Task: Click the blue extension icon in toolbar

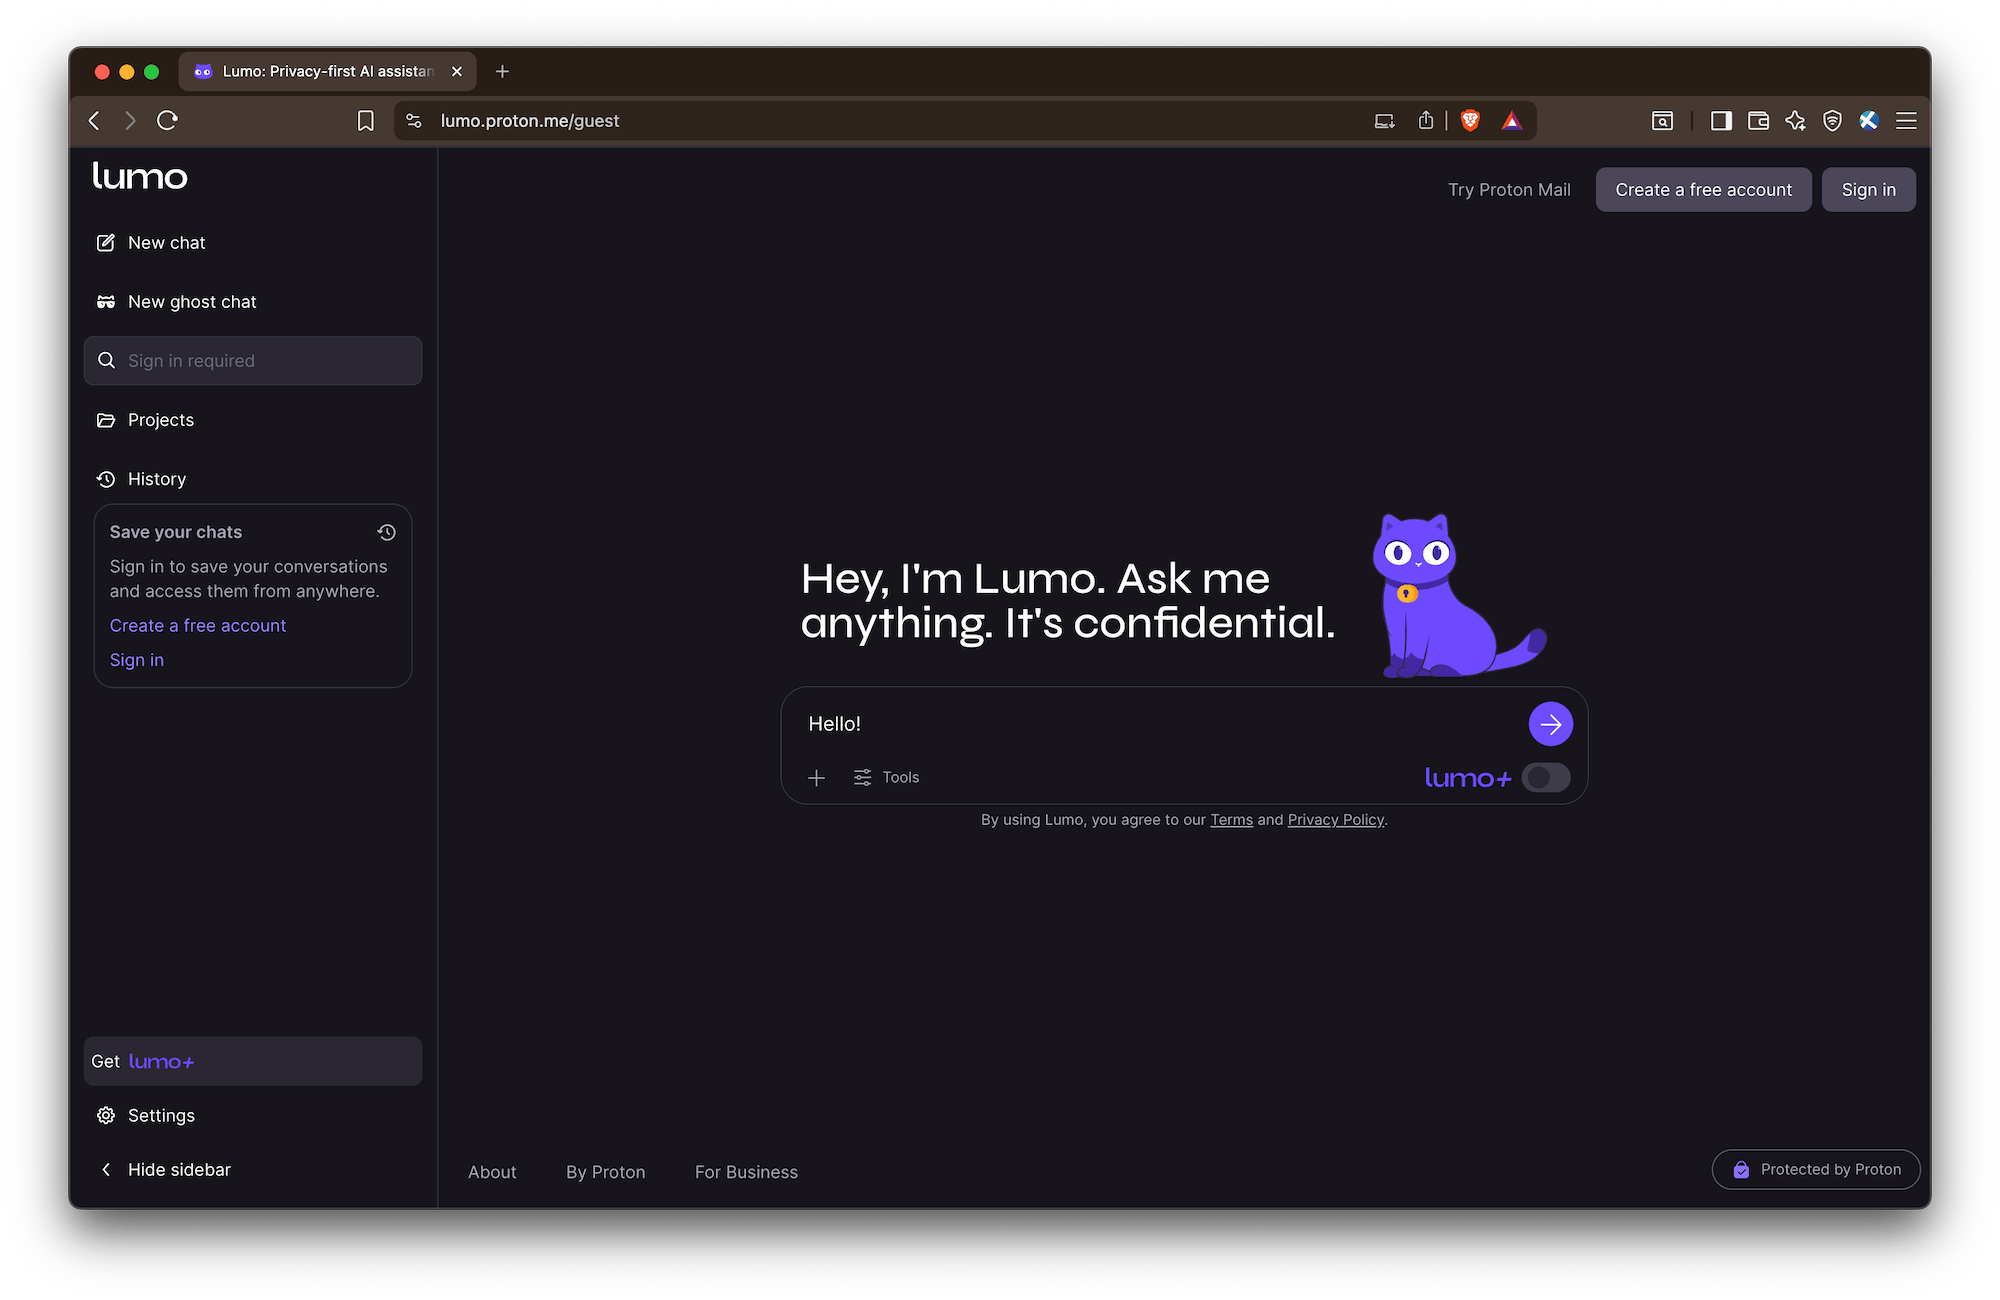Action: point(1869,121)
